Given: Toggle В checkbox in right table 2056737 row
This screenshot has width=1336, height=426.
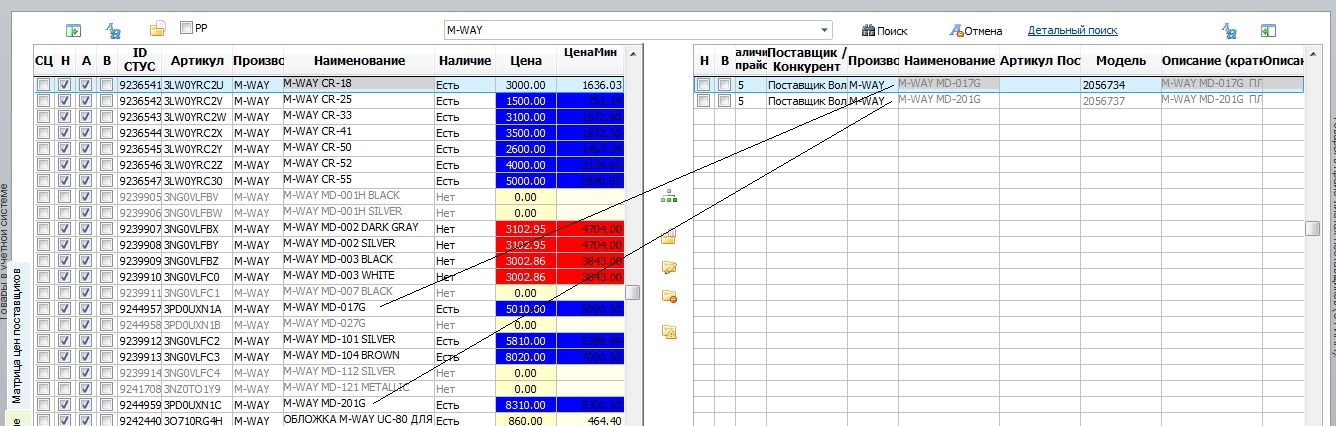Looking at the screenshot, I should tap(724, 102).
